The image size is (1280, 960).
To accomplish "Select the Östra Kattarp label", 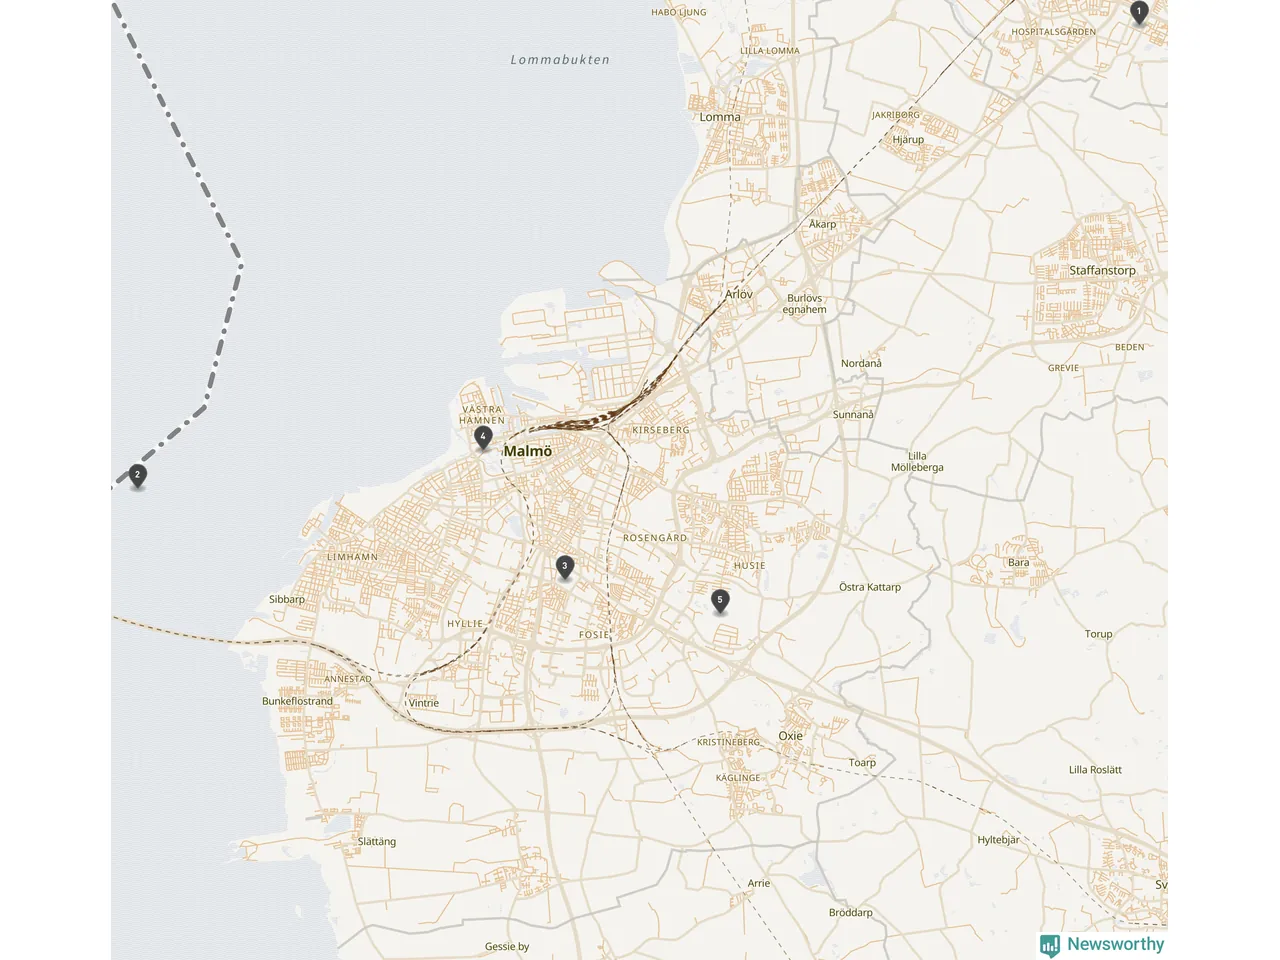I will 870,587.
